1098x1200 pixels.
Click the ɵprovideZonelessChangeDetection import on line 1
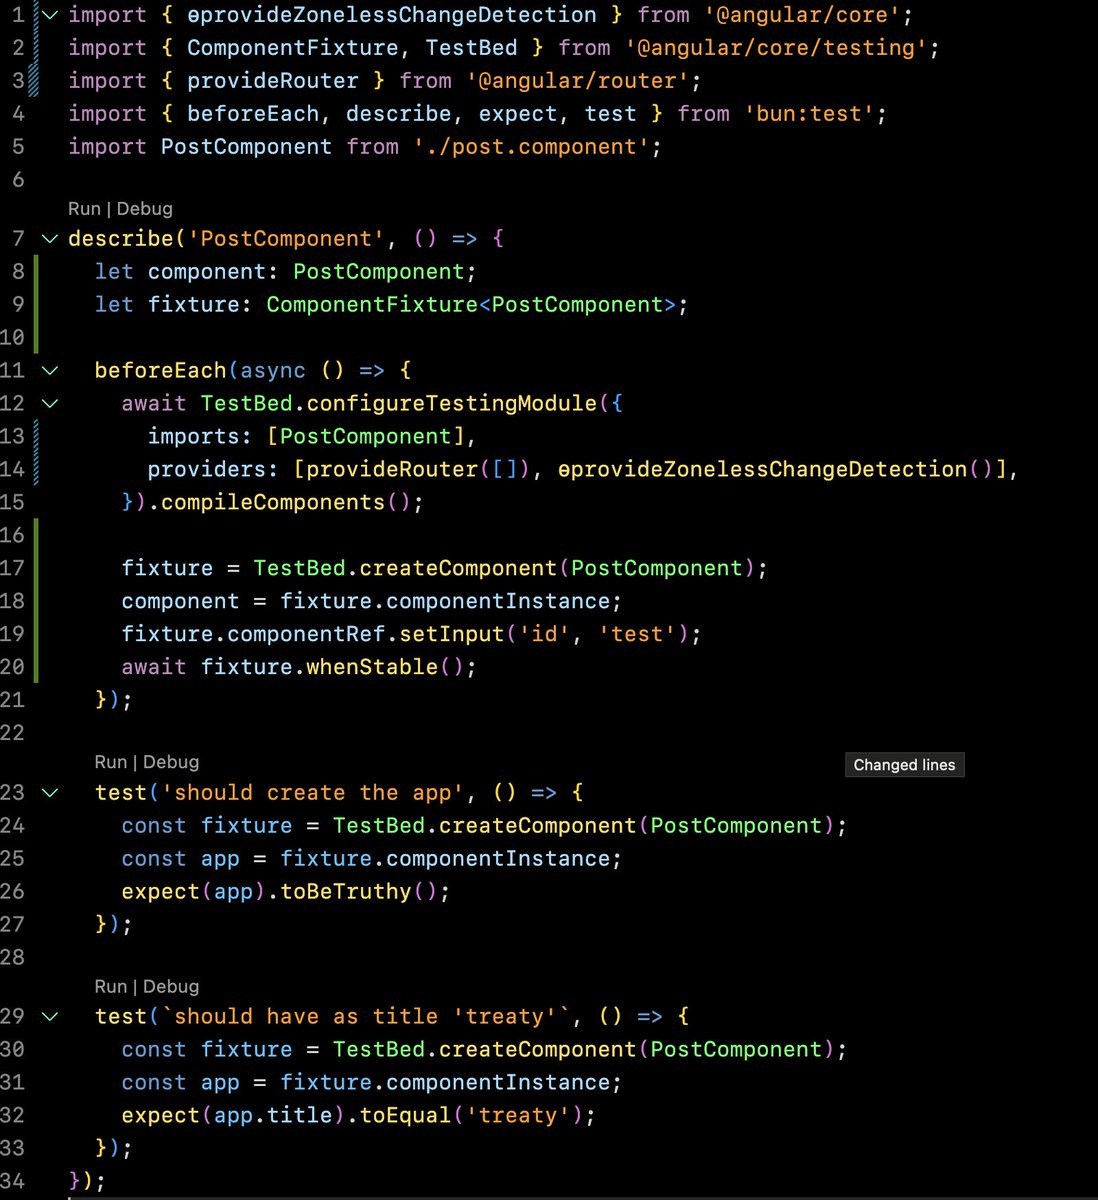point(392,15)
